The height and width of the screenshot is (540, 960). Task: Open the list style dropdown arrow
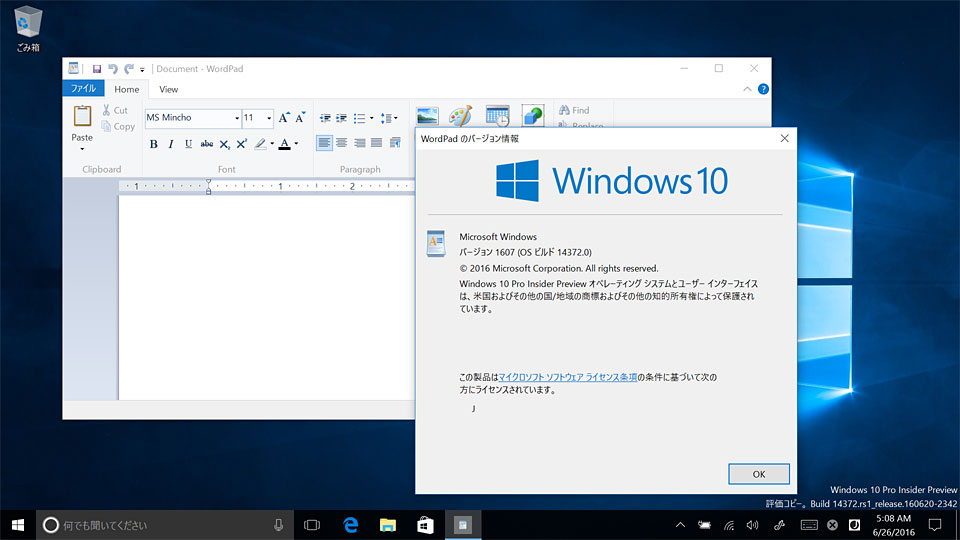372,118
